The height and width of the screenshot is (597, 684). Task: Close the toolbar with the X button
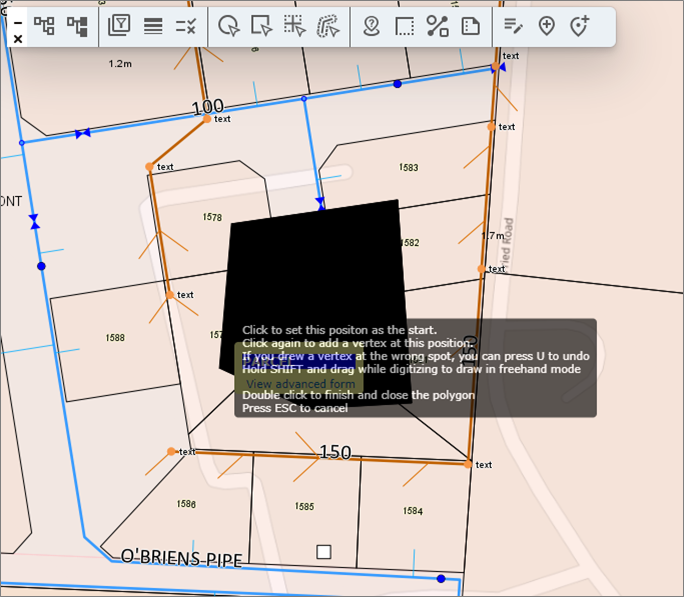[x=17, y=39]
